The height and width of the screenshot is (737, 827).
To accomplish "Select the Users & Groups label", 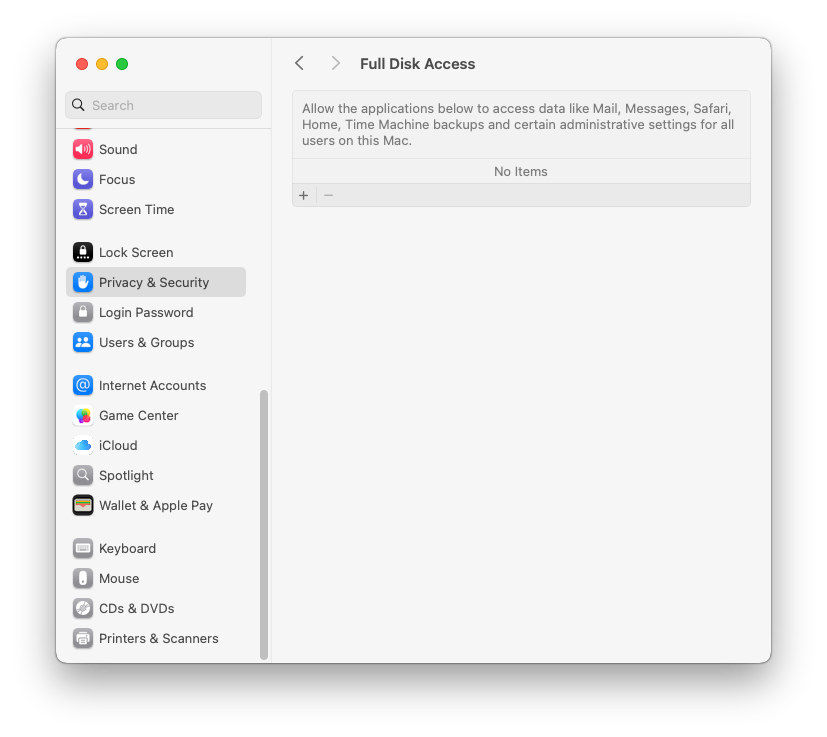I will pyautogui.click(x=147, y=342).
